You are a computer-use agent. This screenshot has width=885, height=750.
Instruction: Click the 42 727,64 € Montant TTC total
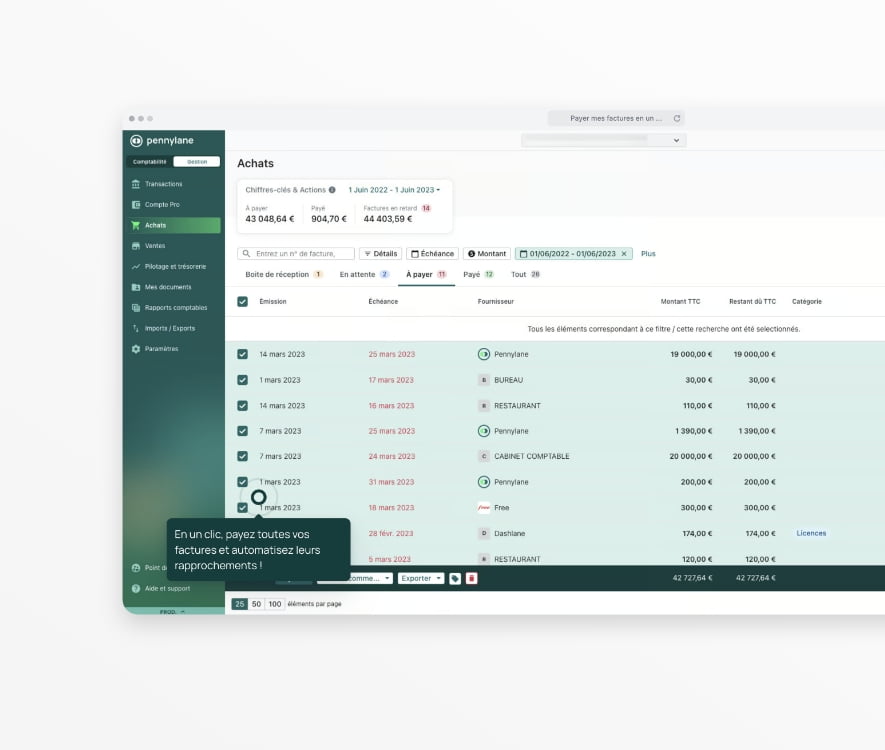click(x=693, y=578)
